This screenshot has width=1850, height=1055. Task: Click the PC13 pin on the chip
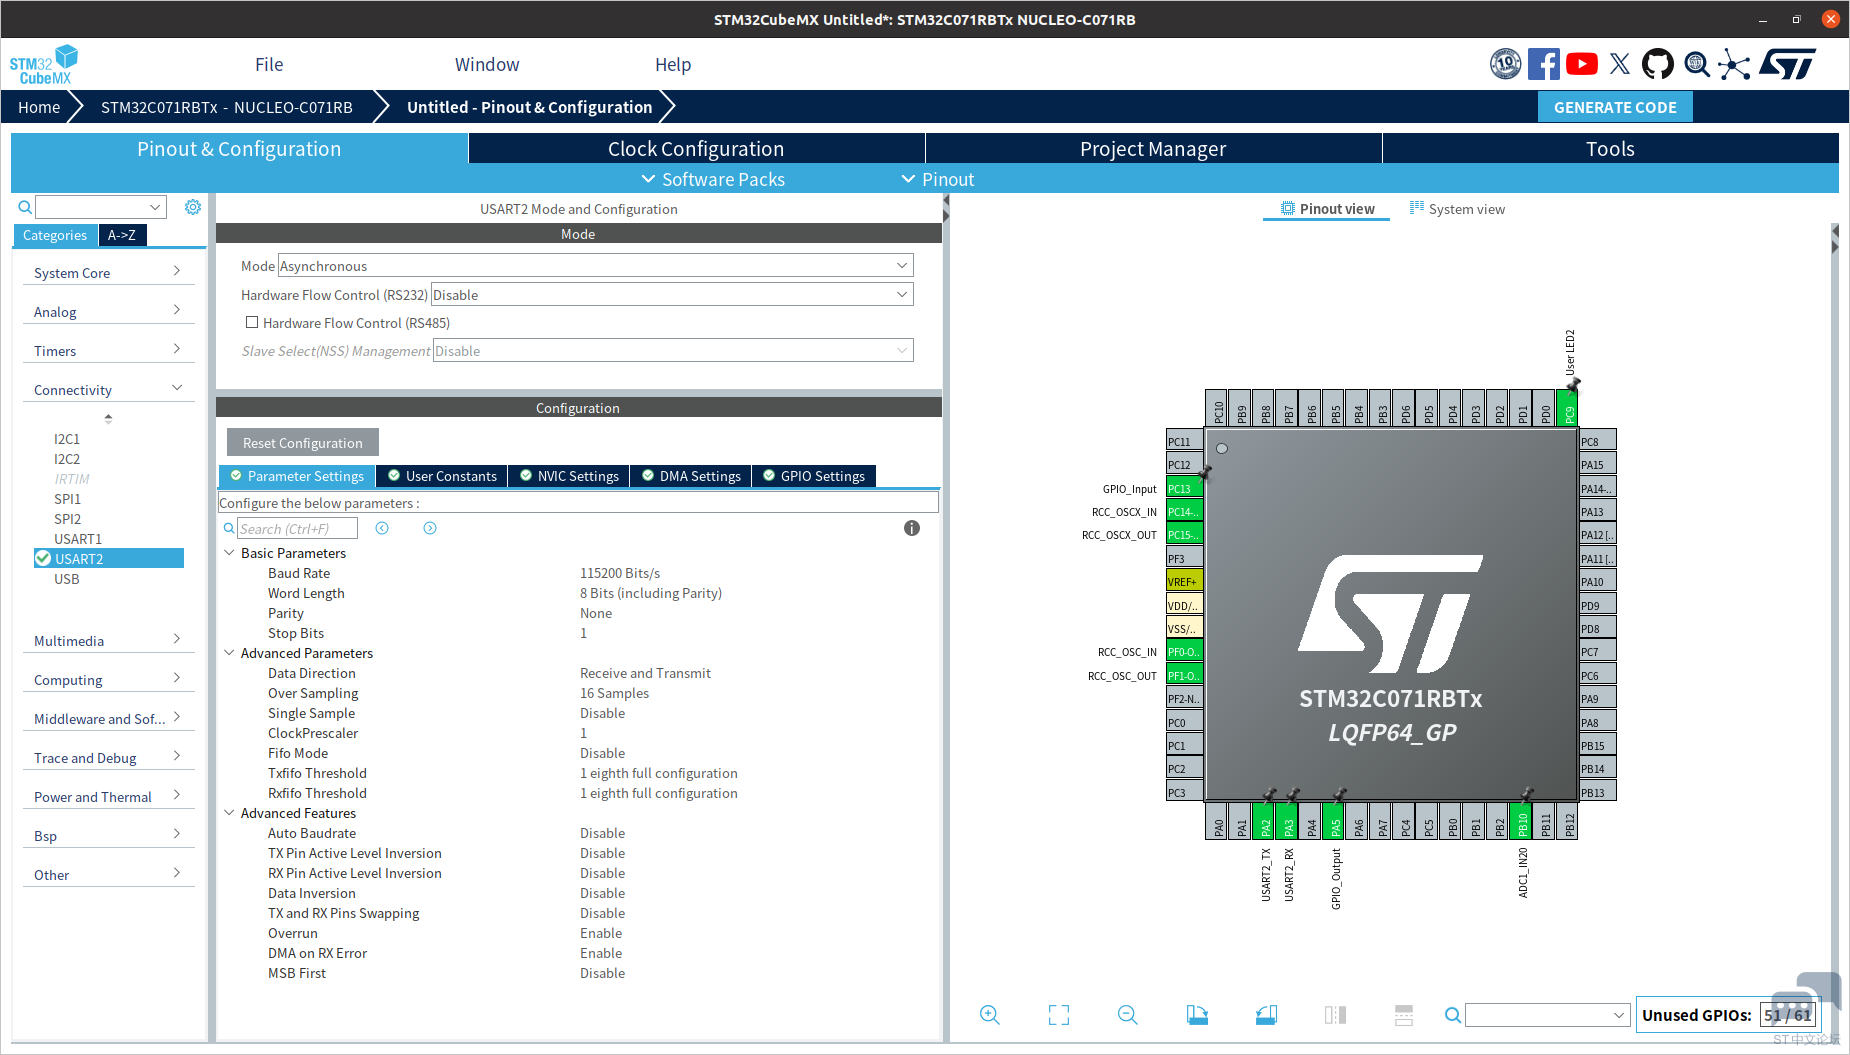click(x=1184, y=488)
